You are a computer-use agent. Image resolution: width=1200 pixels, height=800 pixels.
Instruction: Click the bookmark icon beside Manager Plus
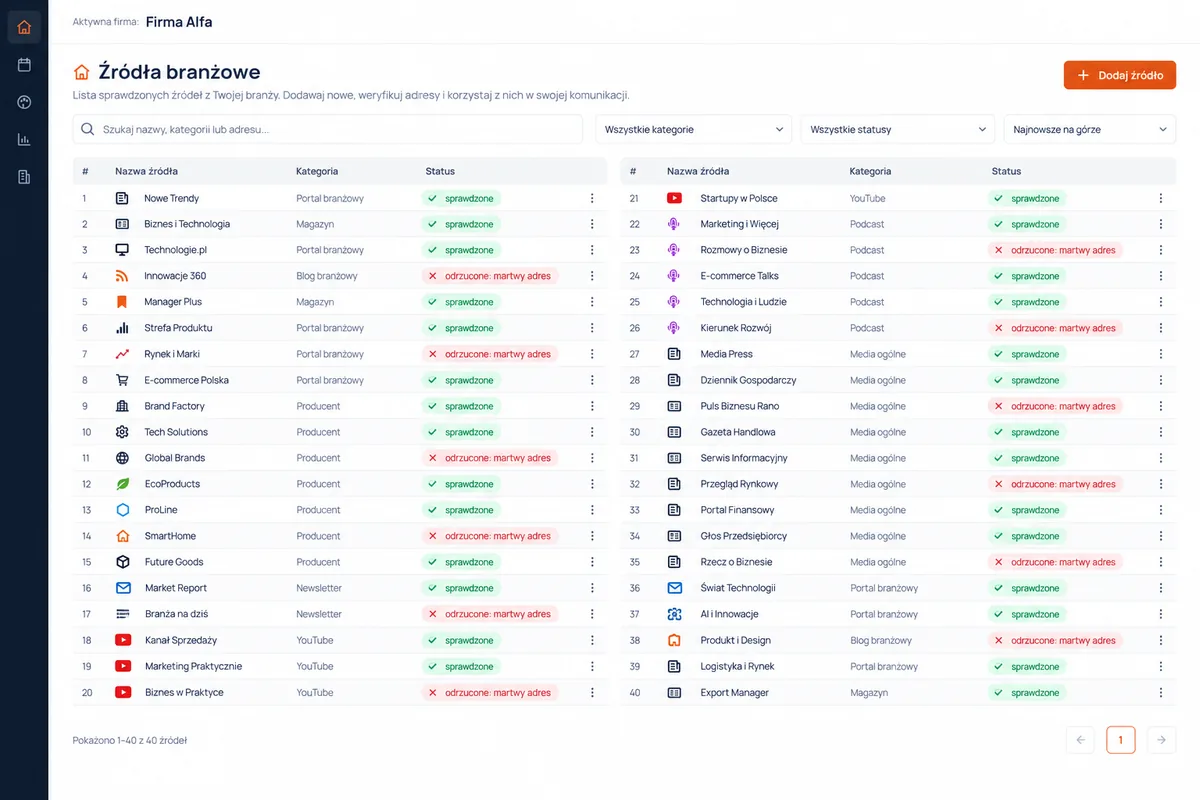click(122, 302)
